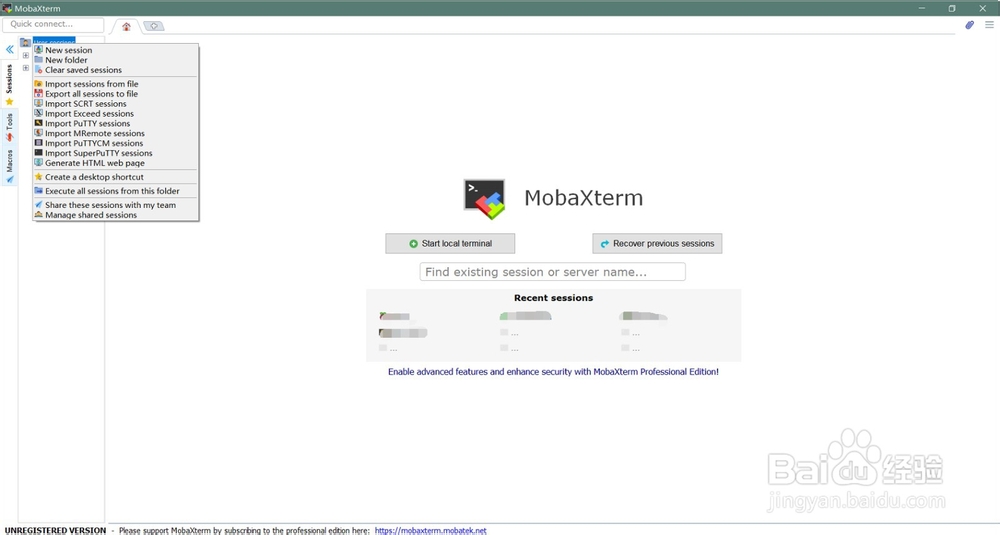The image size is (1000, 535).
Task: Select Execute all sessions from this folder
Action: click(x=115, y=191)
